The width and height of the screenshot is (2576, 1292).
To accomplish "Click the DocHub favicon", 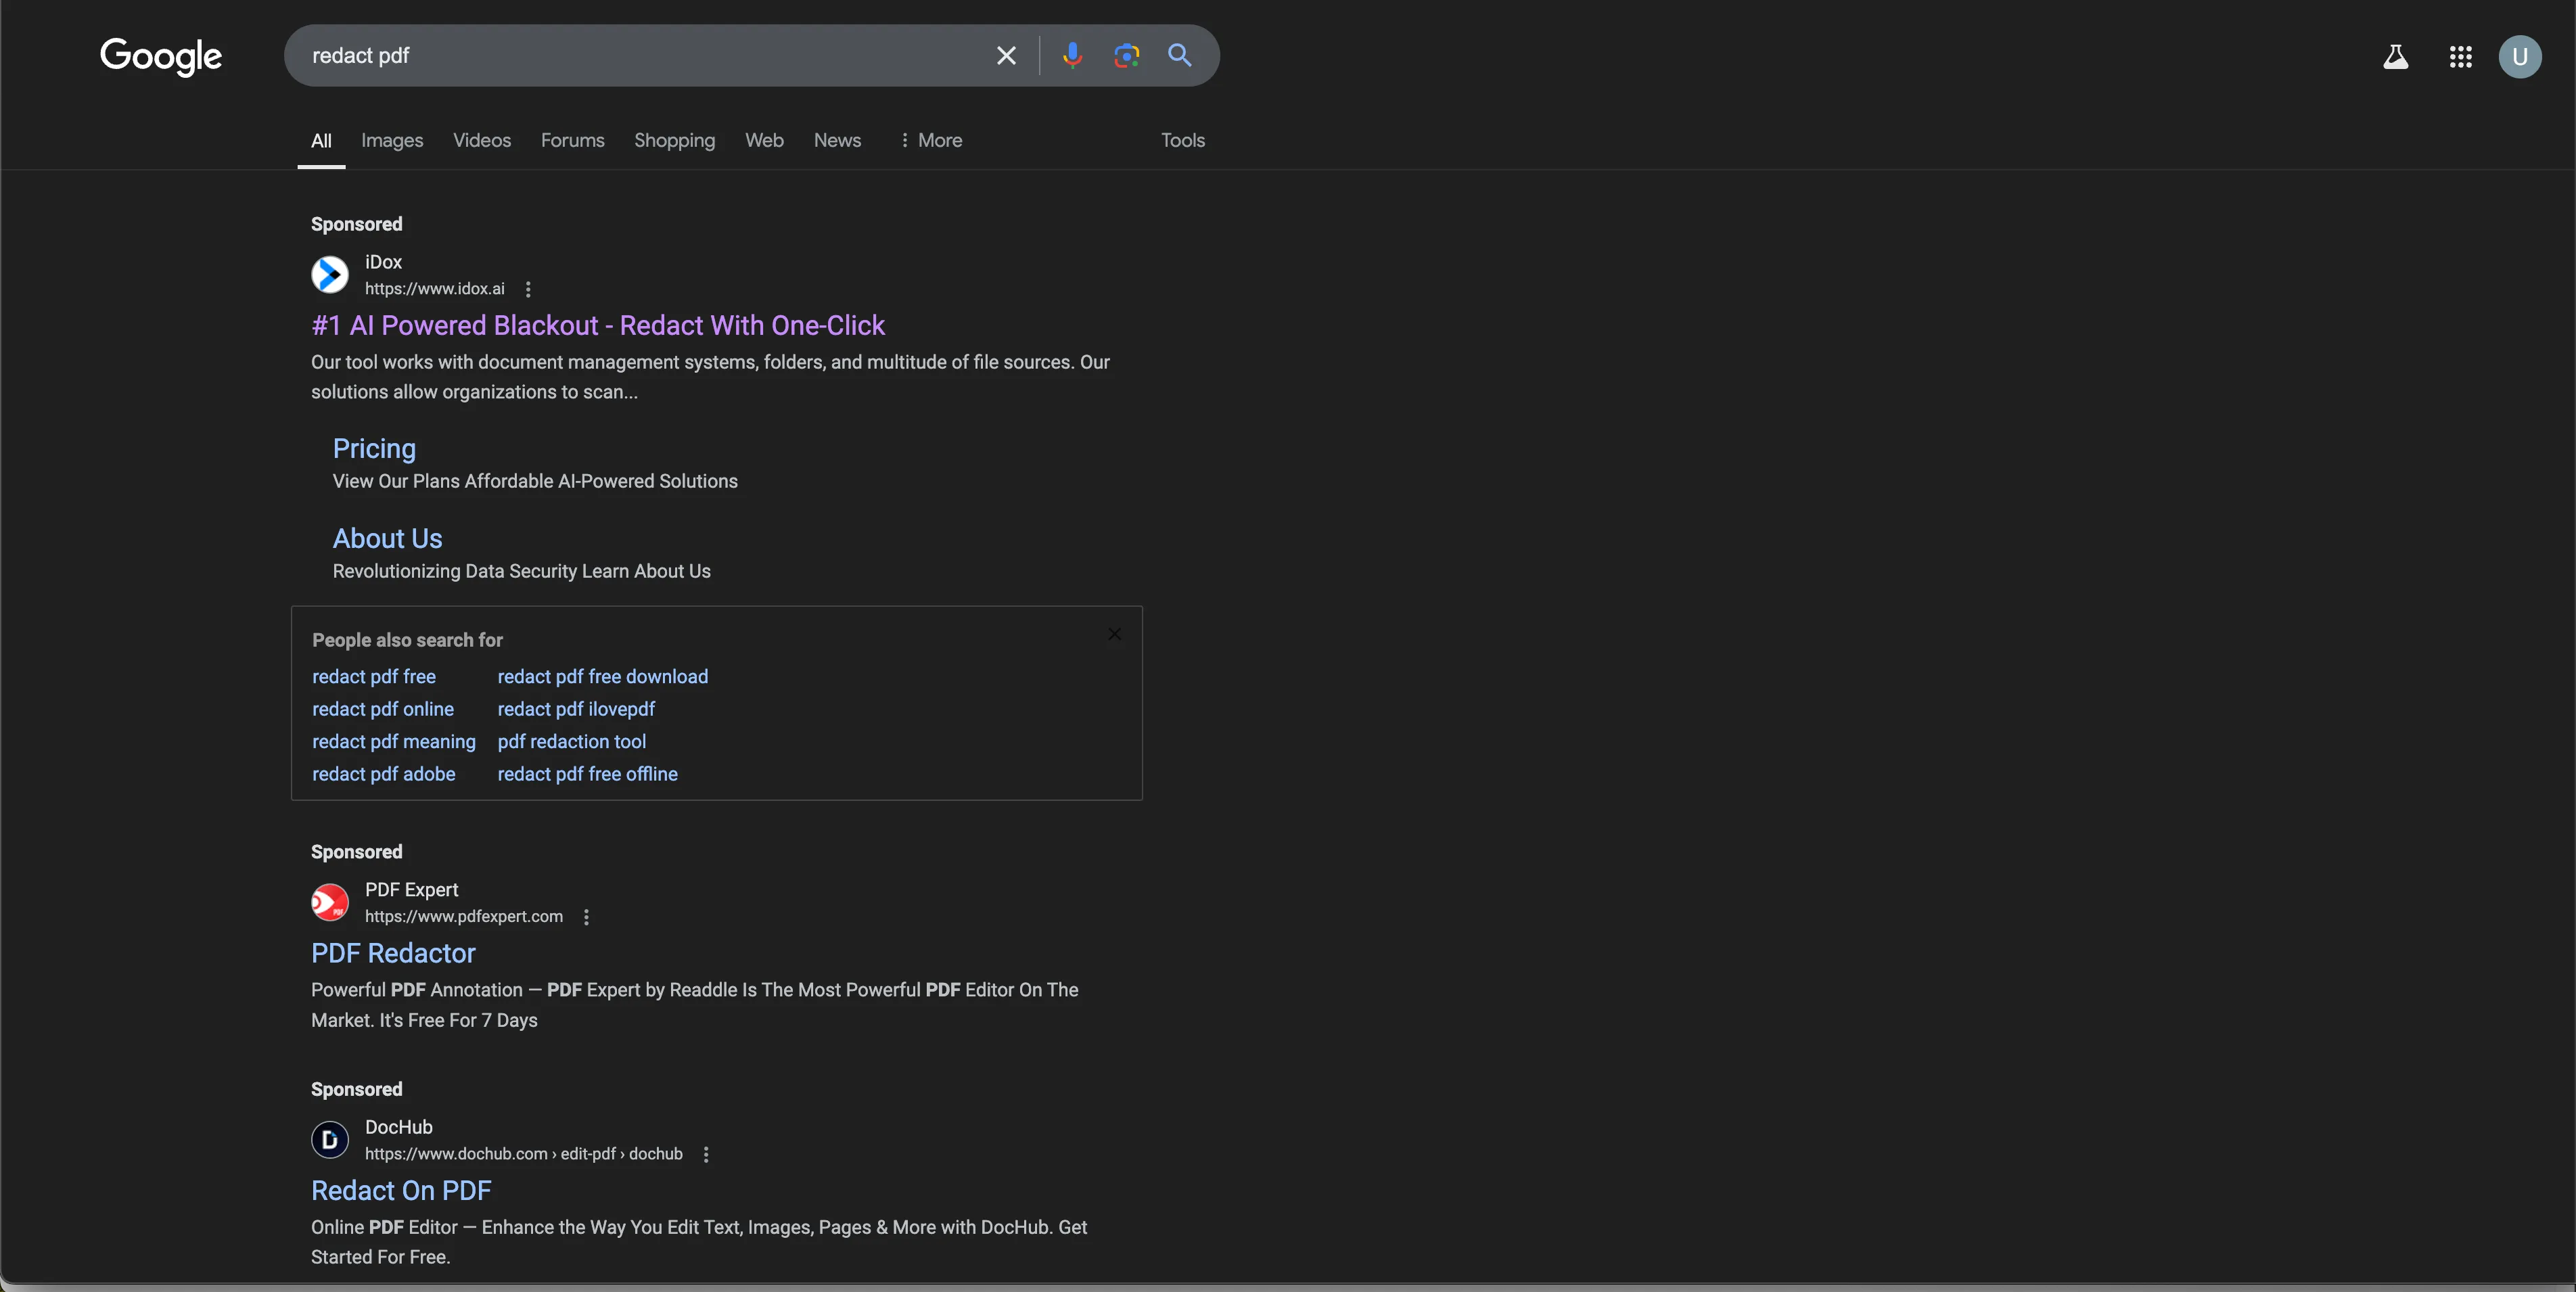I will pos(330,1140).
